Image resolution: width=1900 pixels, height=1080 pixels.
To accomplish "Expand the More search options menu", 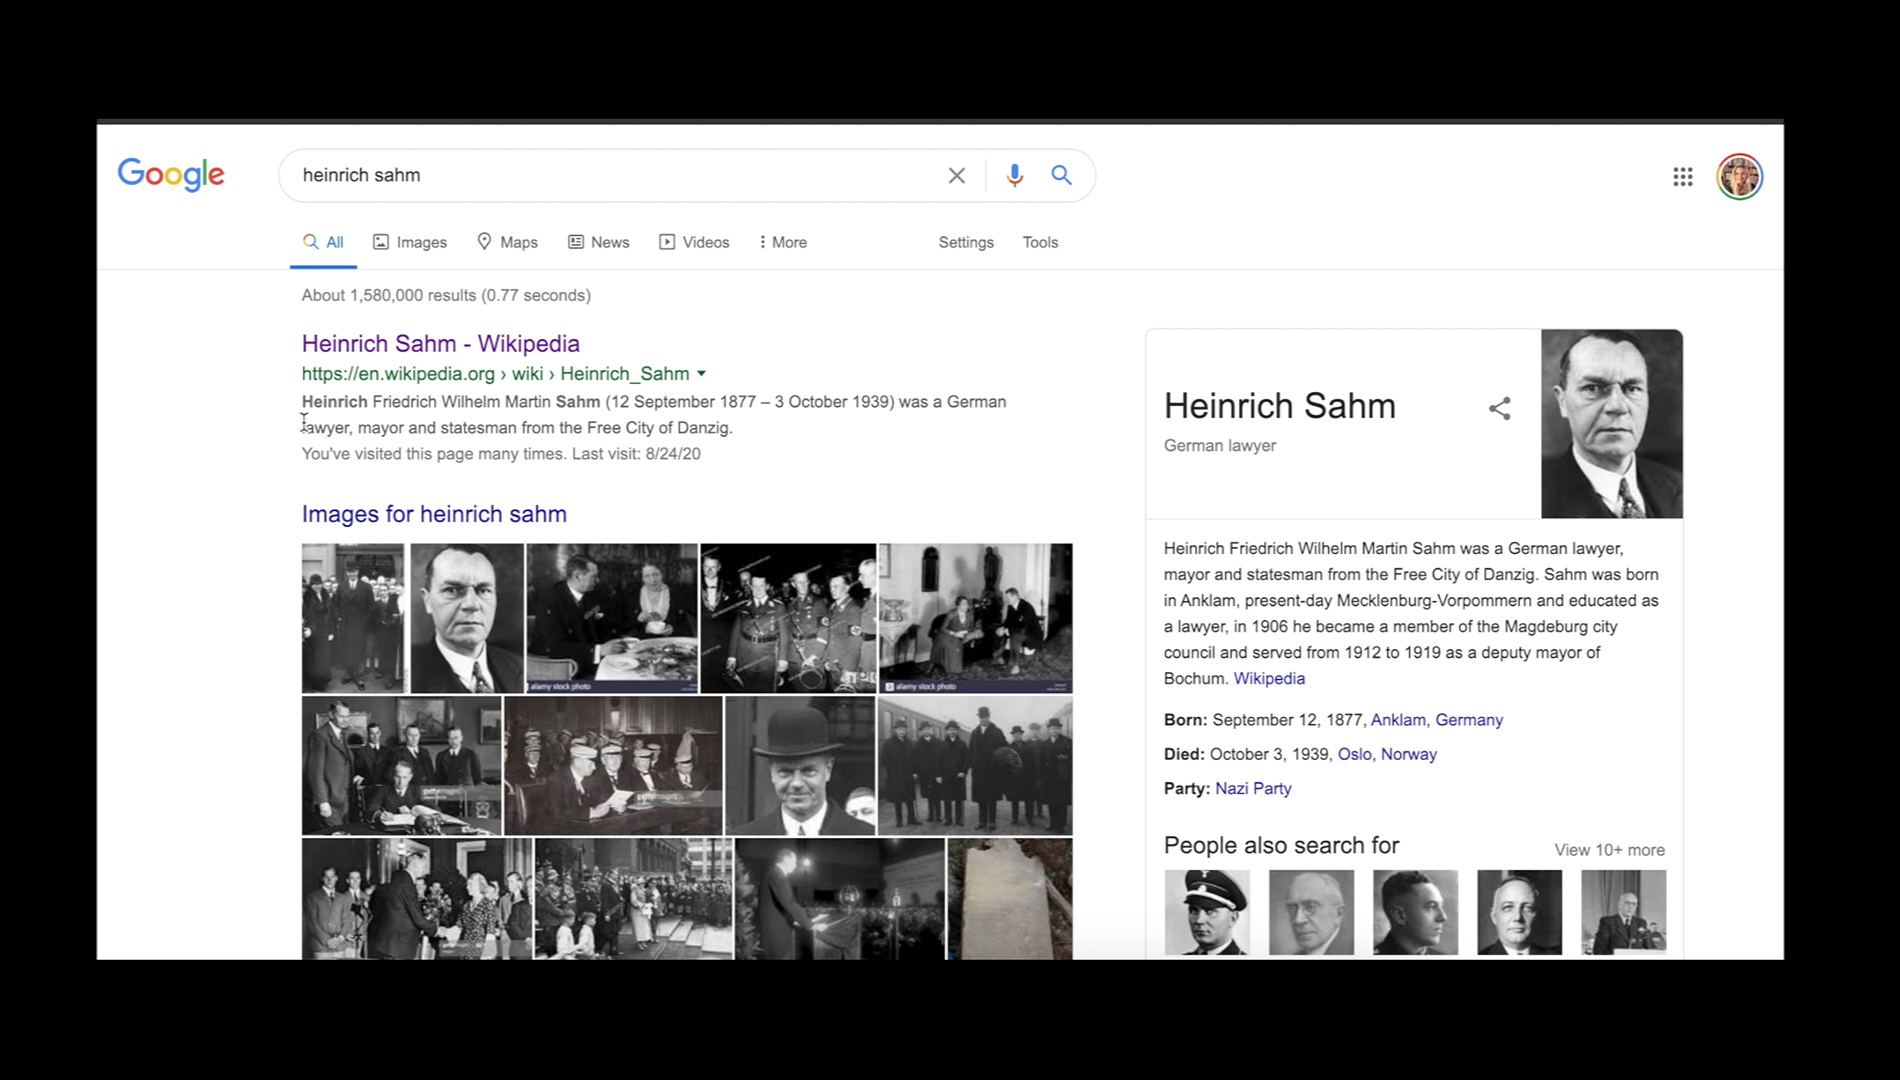I will (x=782, y=242).
